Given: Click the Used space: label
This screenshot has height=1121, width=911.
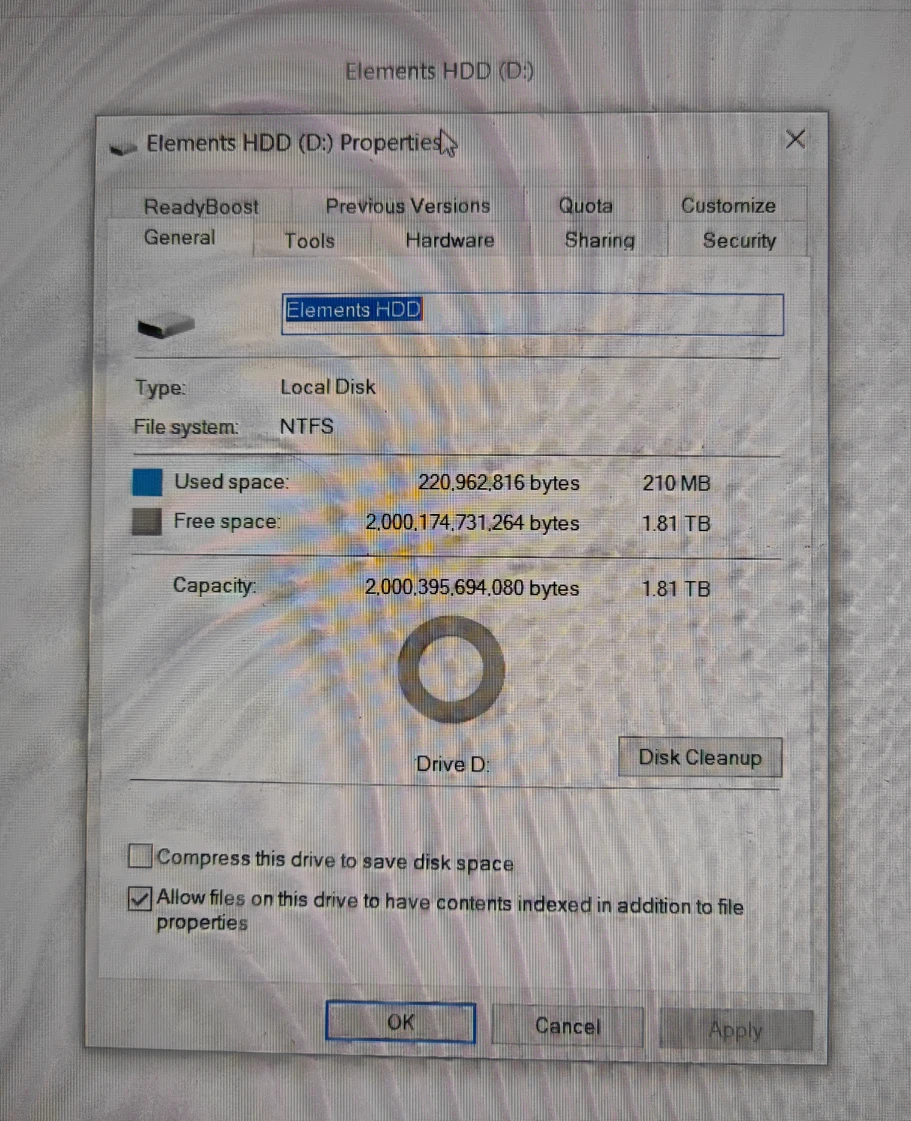Looking at the screenshot, I should (232, 482).
